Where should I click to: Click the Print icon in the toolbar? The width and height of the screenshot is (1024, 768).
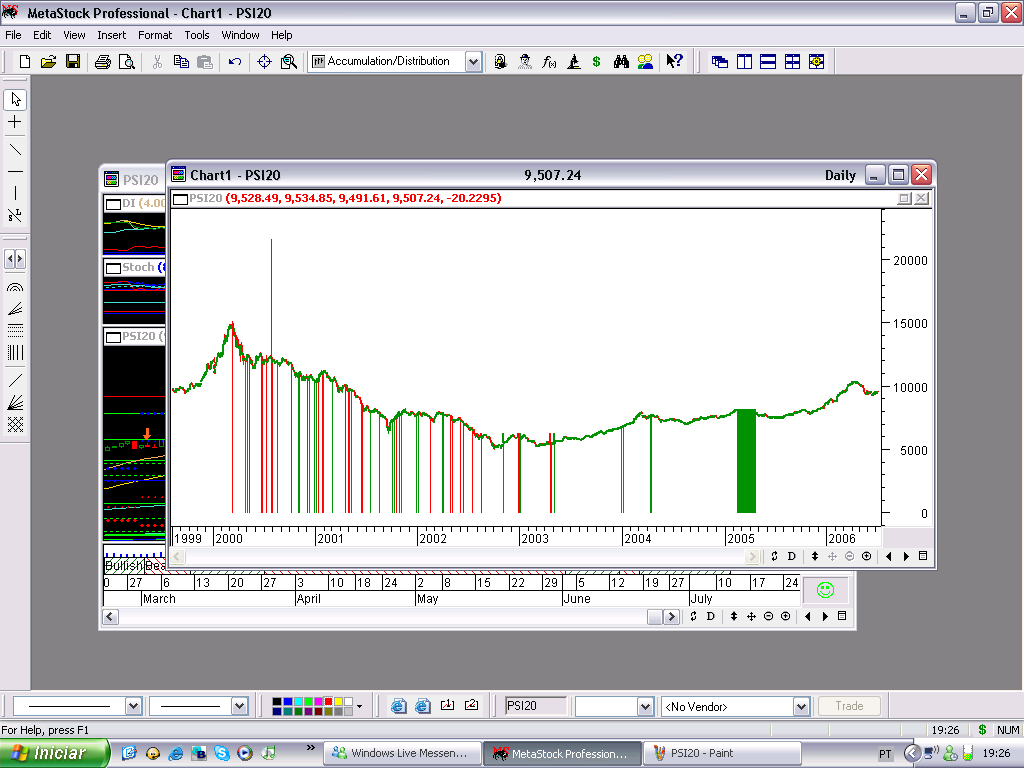(x=102, y=62)
